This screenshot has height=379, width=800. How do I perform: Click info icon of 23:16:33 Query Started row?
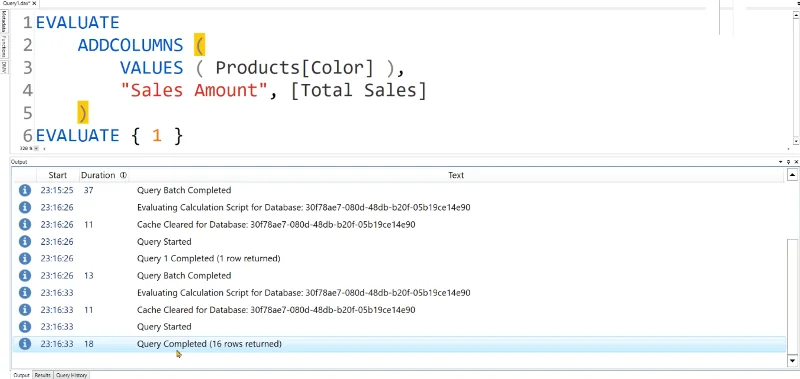[24, 326]
